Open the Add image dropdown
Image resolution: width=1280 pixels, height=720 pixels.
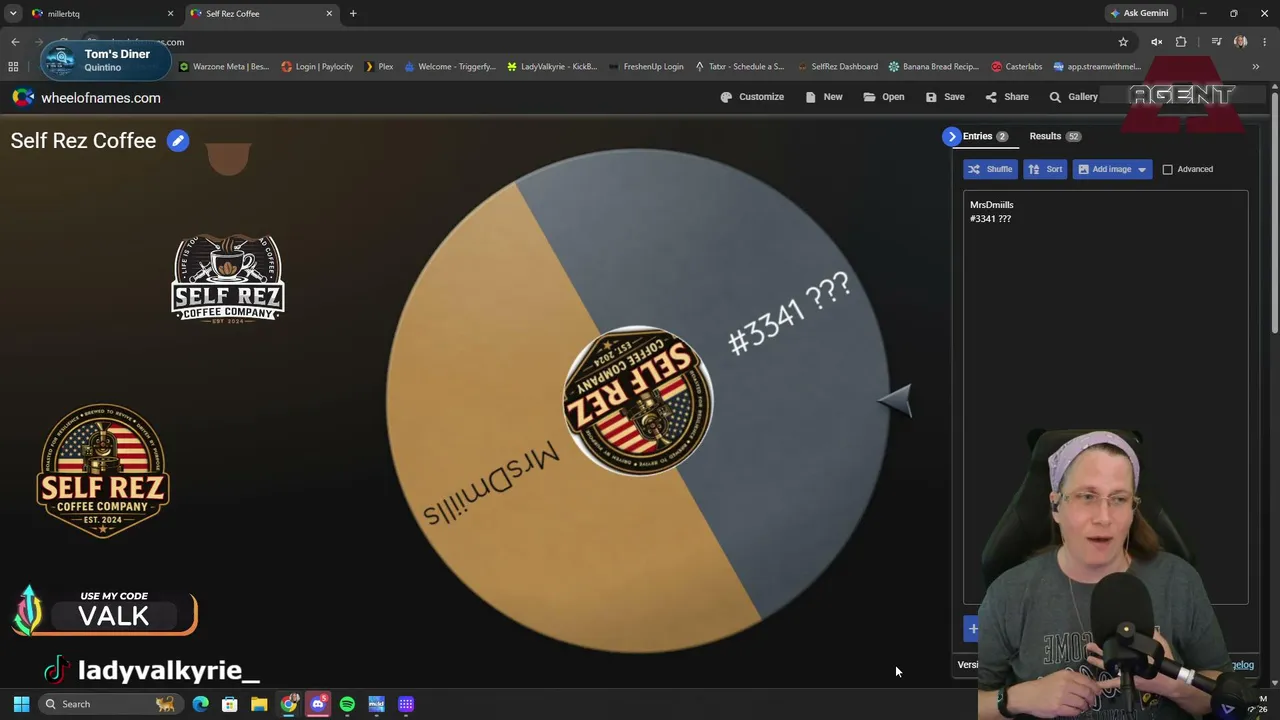(x=1112, y=169)
